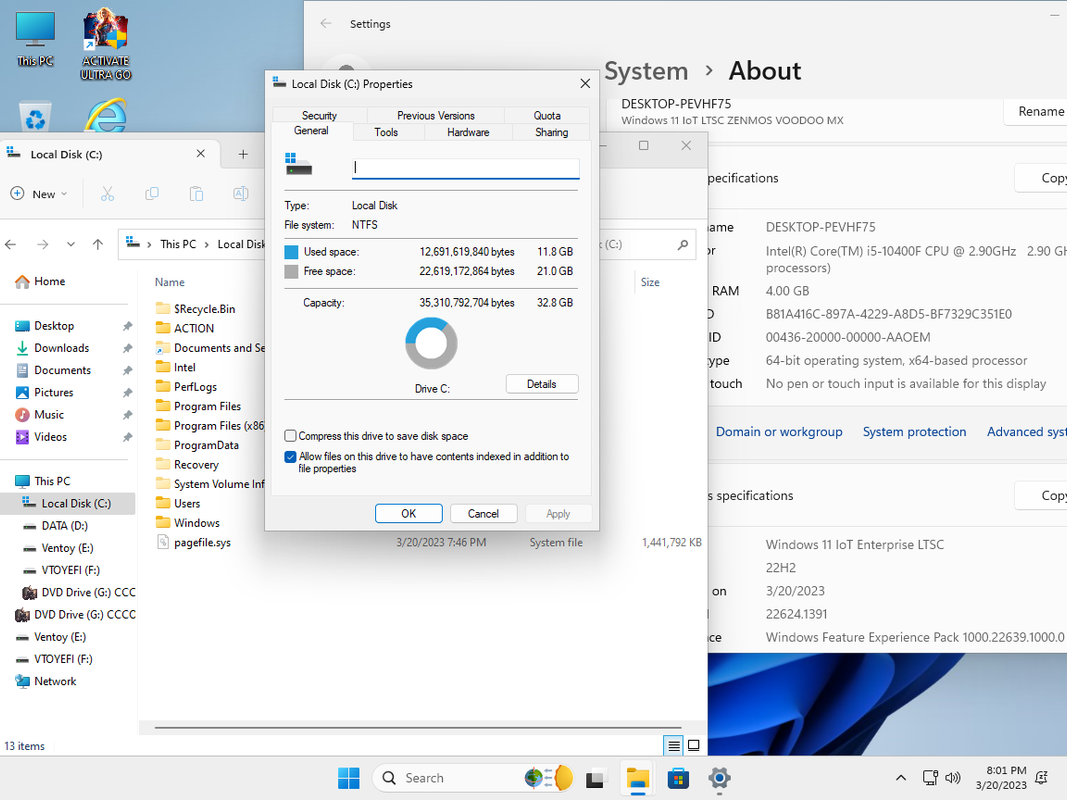Viewport: 1067px width, 800px height.
Task: Click the Rename icon in Explorer toolbar
Action: click(x=241, y=194)
